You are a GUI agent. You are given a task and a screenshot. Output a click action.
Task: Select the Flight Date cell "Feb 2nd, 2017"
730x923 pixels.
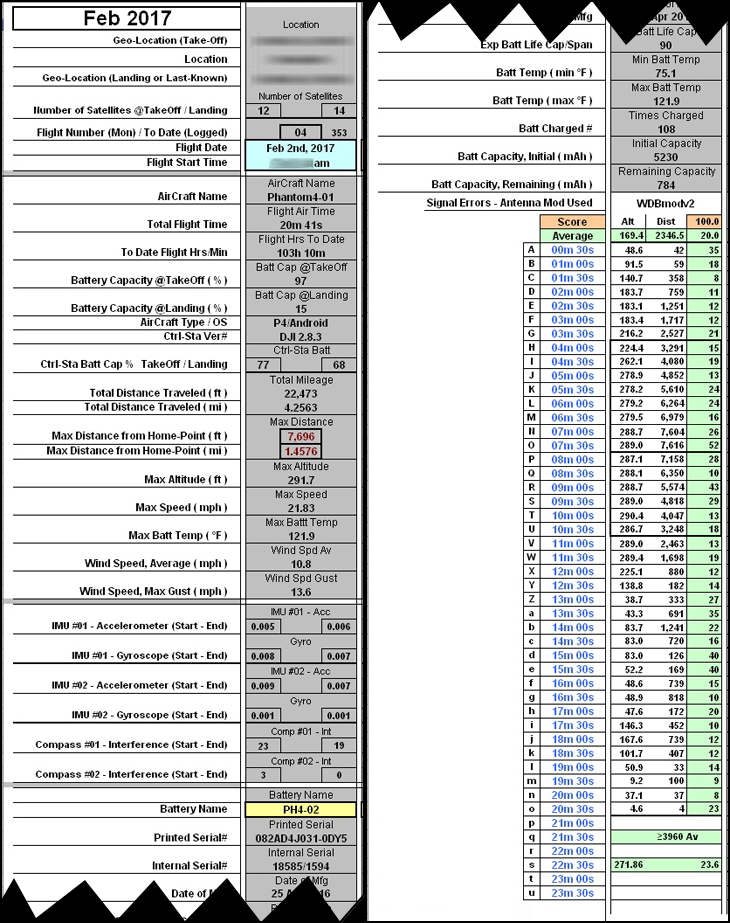pyautogui.click(x=300, y=148)
